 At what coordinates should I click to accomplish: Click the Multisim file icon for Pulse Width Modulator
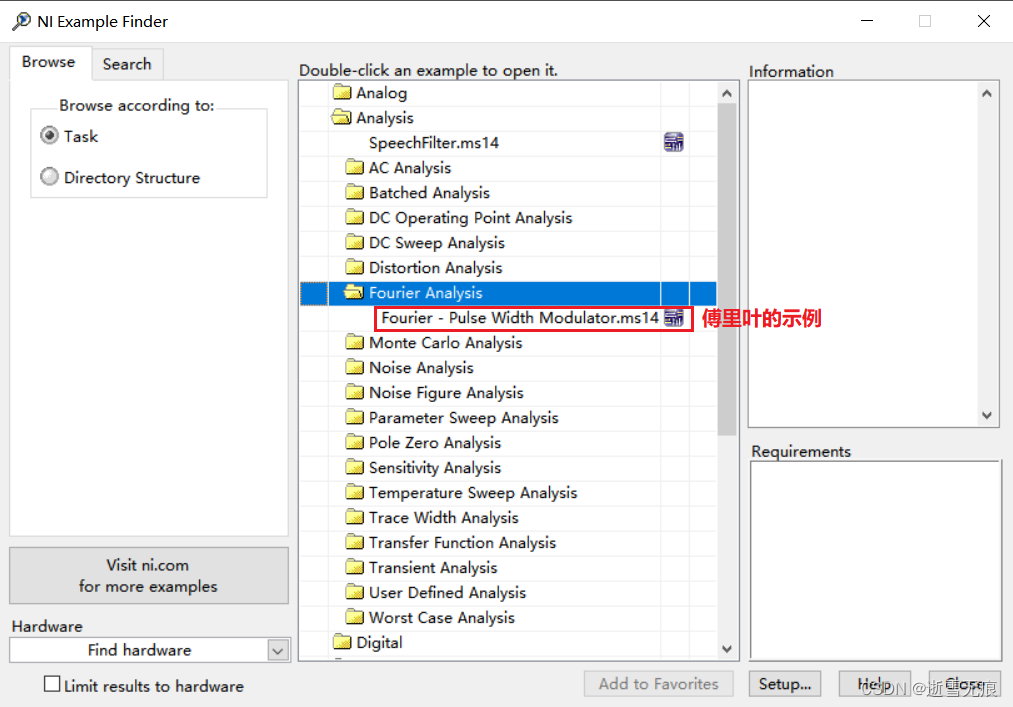click(x=674, y=317)
